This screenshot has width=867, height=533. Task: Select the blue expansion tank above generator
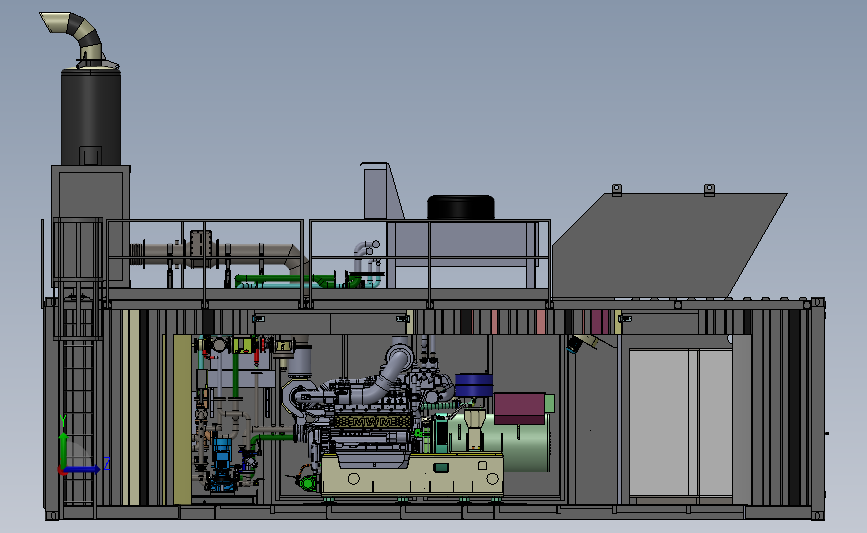click(x=474, y=384)
